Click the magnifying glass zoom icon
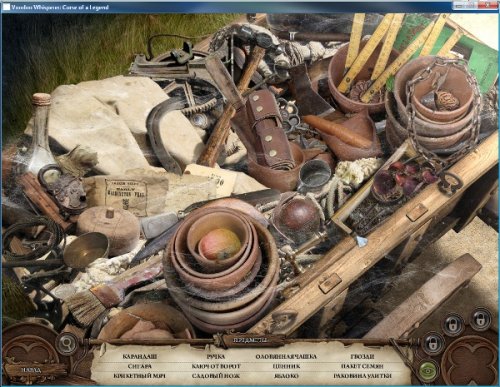This screenshot has width=500, height=387. (68, 343)
